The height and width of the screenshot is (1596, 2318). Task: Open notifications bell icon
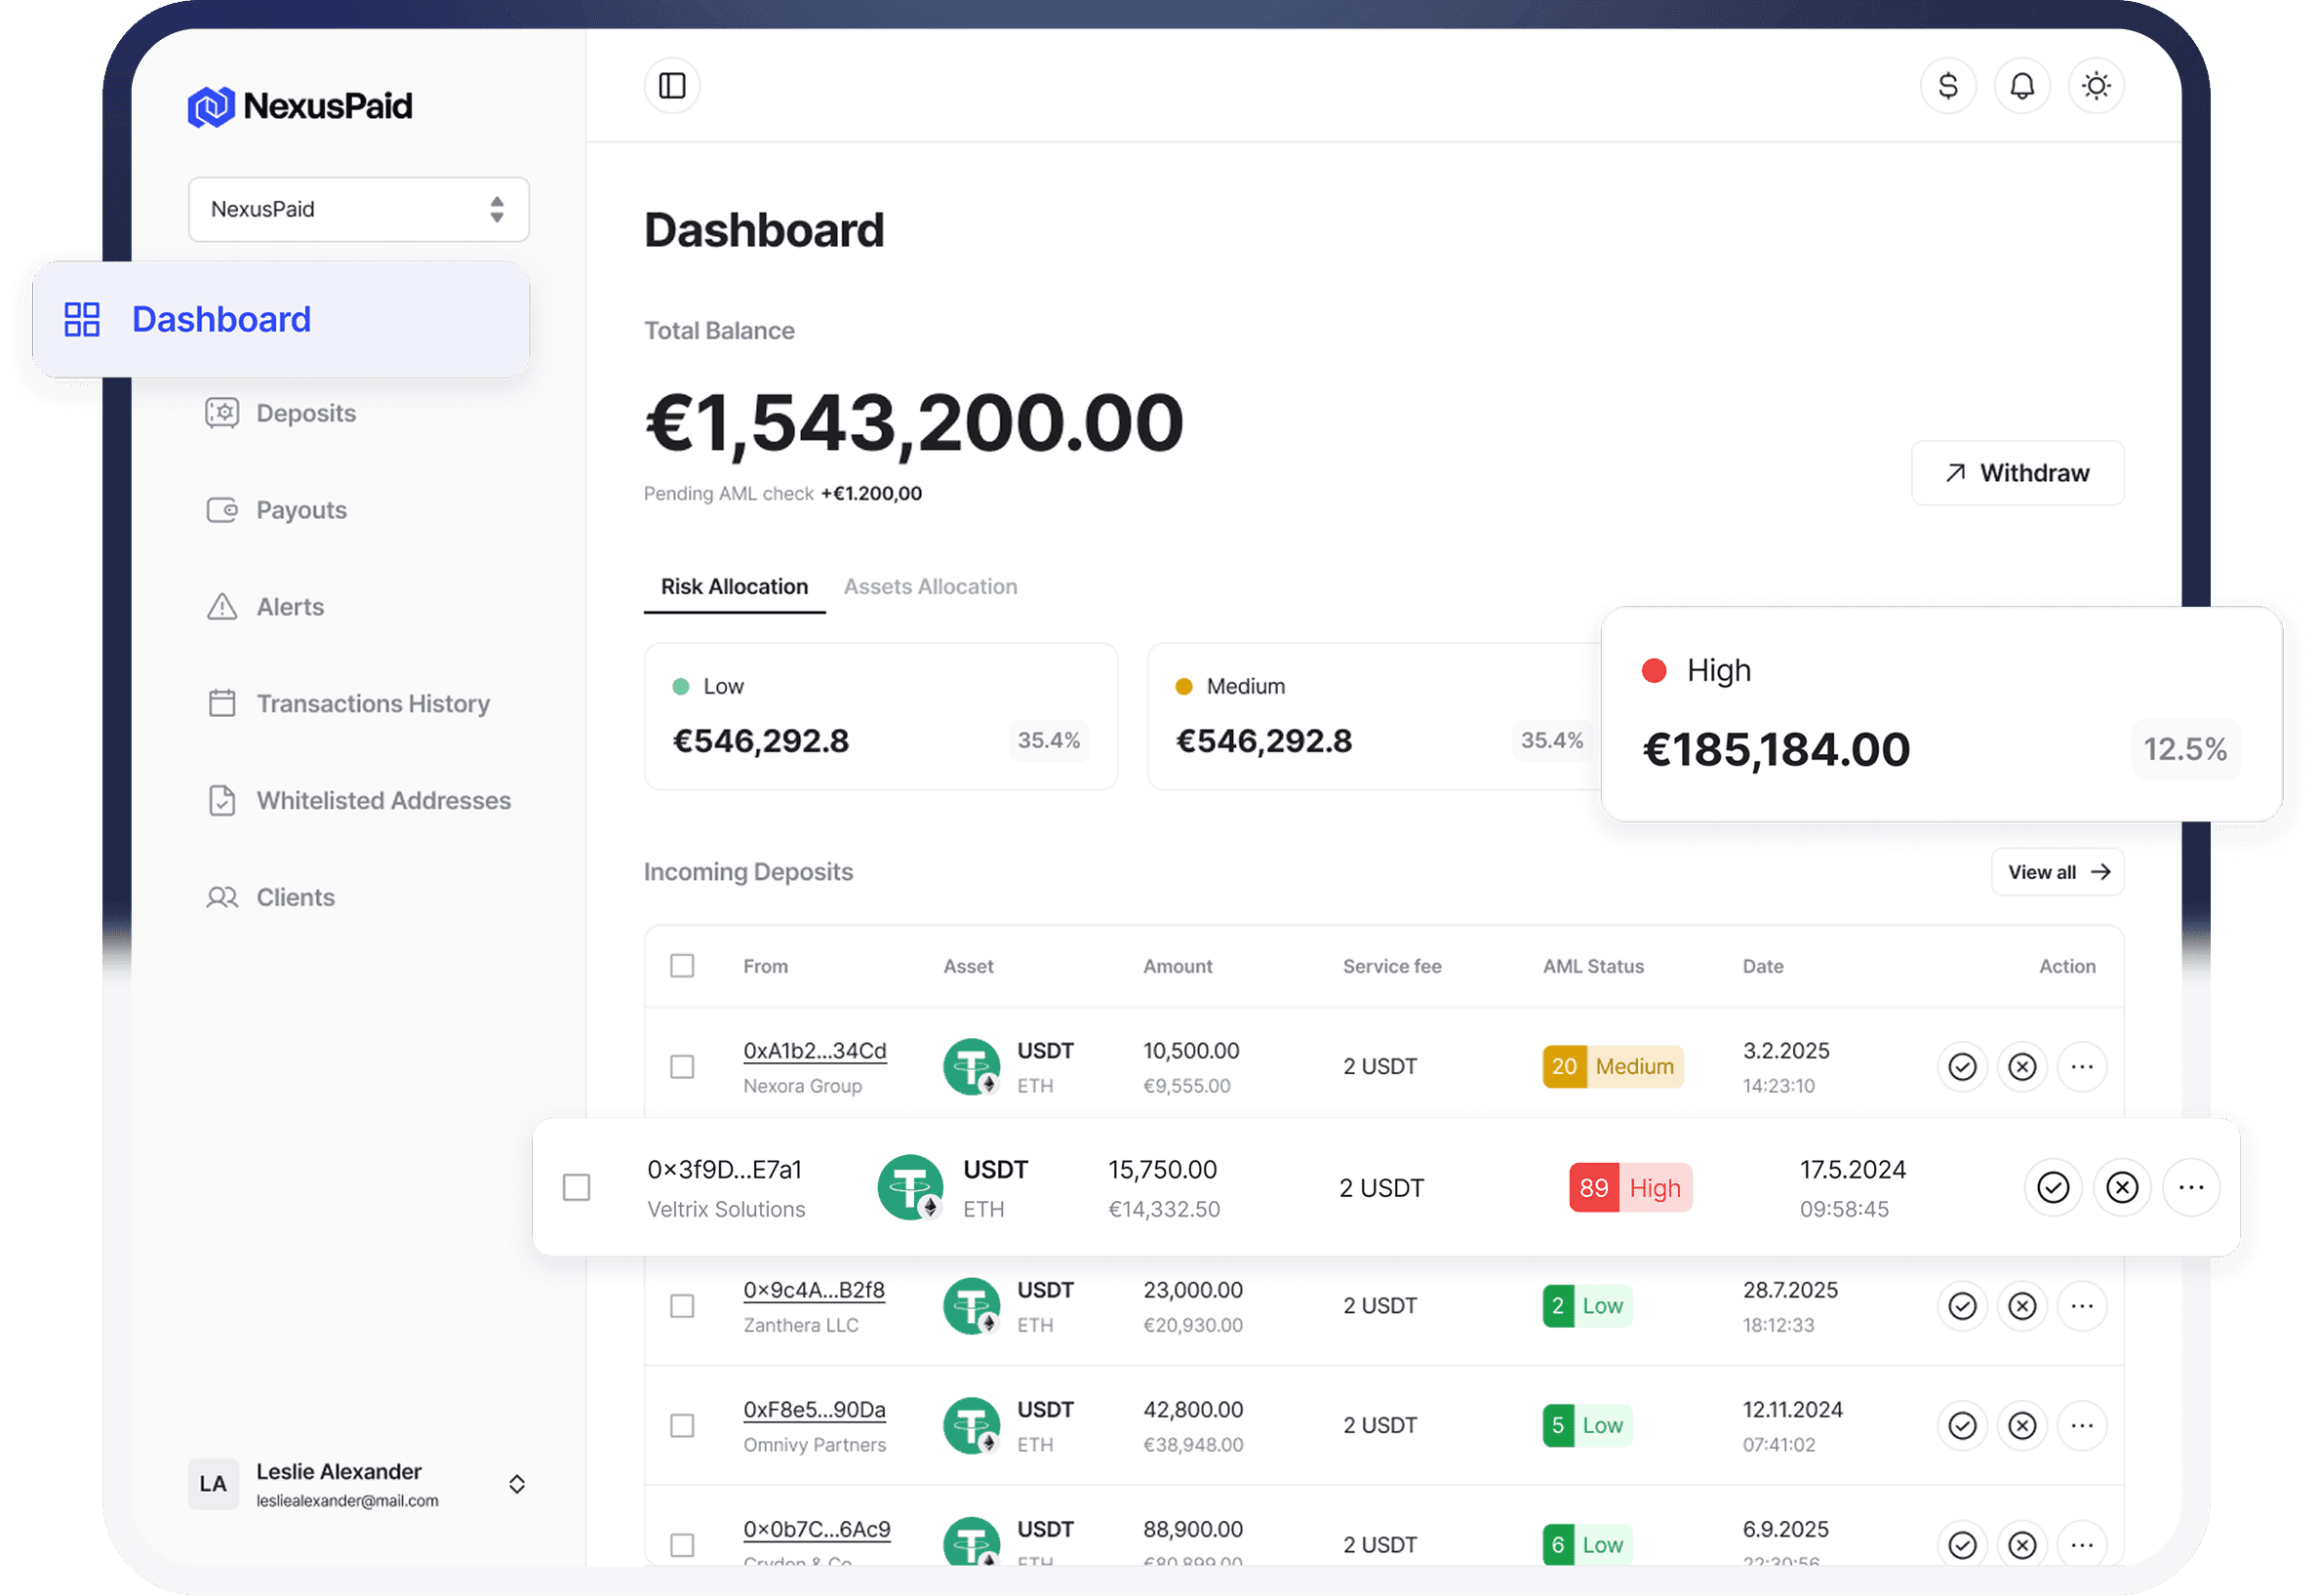[2021, 86]
